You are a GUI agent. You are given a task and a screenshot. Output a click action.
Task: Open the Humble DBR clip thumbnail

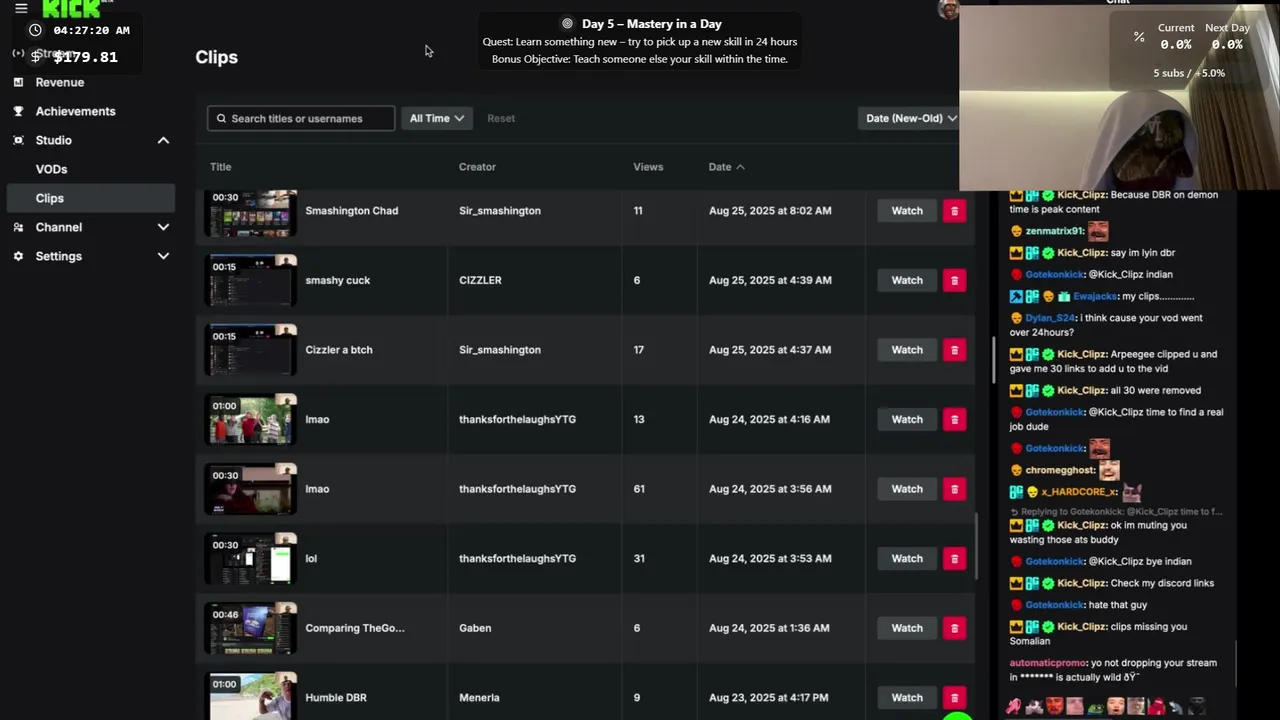pyautogui.click(x=252, y=697)
